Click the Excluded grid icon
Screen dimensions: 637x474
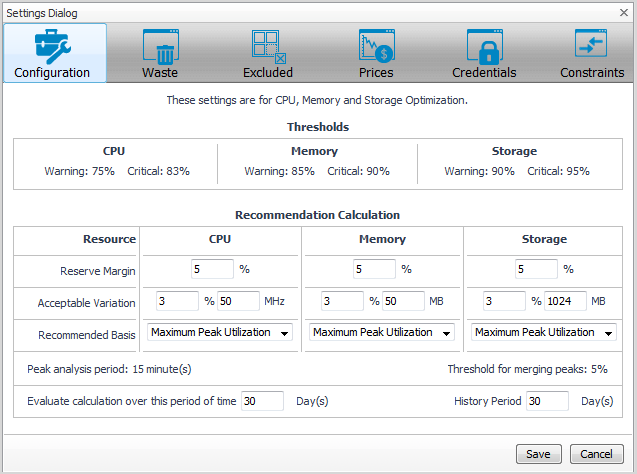click(268, 46)
